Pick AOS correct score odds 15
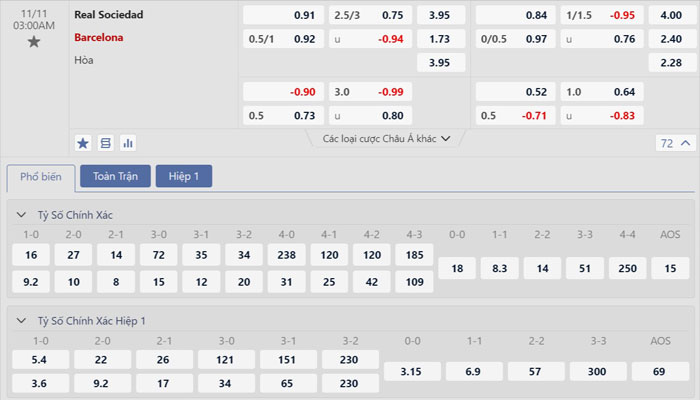The image size is (700, 400). tap(664, 269)
